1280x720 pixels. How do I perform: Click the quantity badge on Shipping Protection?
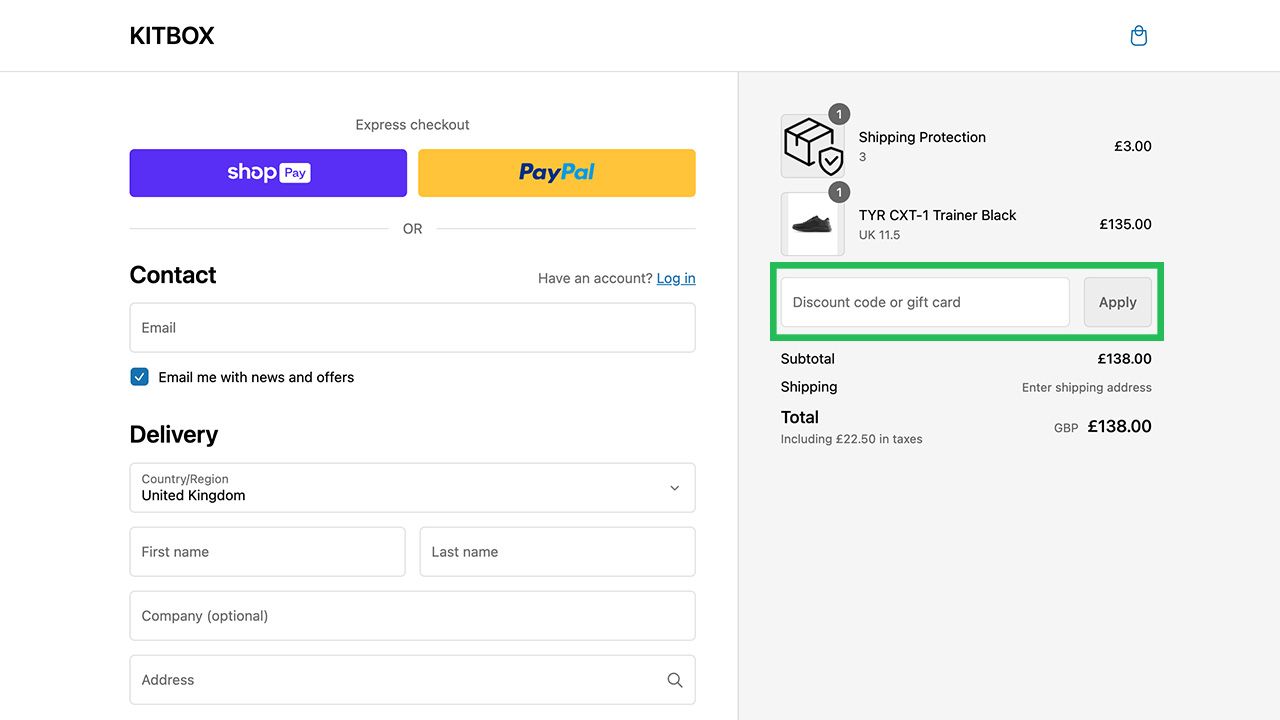click(839, 114)
